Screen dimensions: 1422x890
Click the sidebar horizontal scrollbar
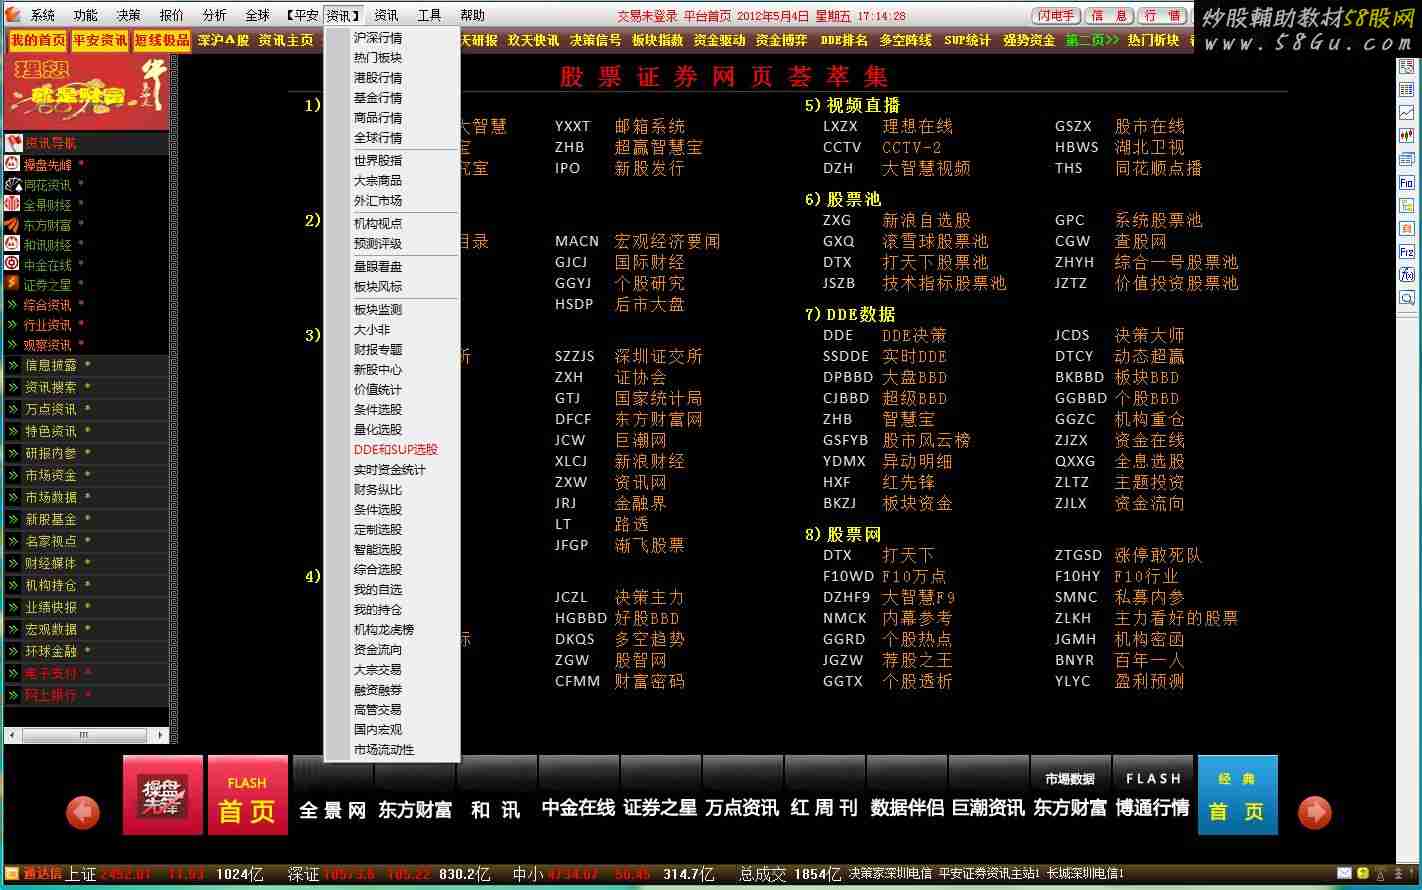pyautogui.click(x=86, y=735)
